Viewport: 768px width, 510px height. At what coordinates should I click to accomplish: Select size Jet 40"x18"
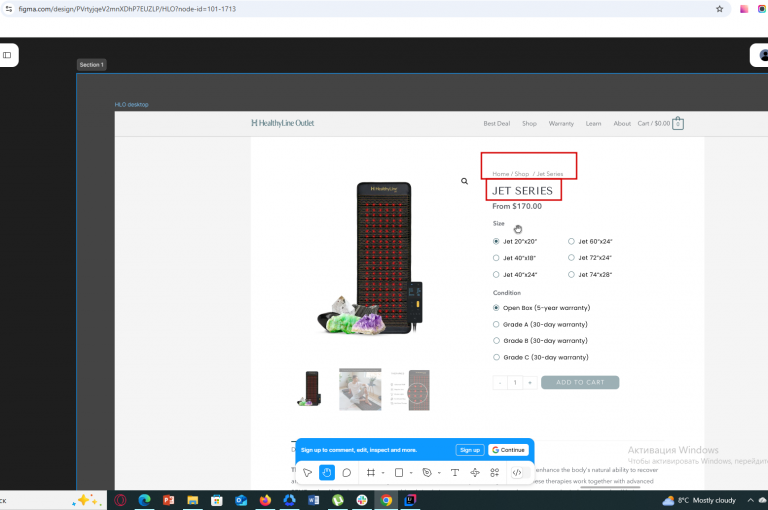(496, 258)
